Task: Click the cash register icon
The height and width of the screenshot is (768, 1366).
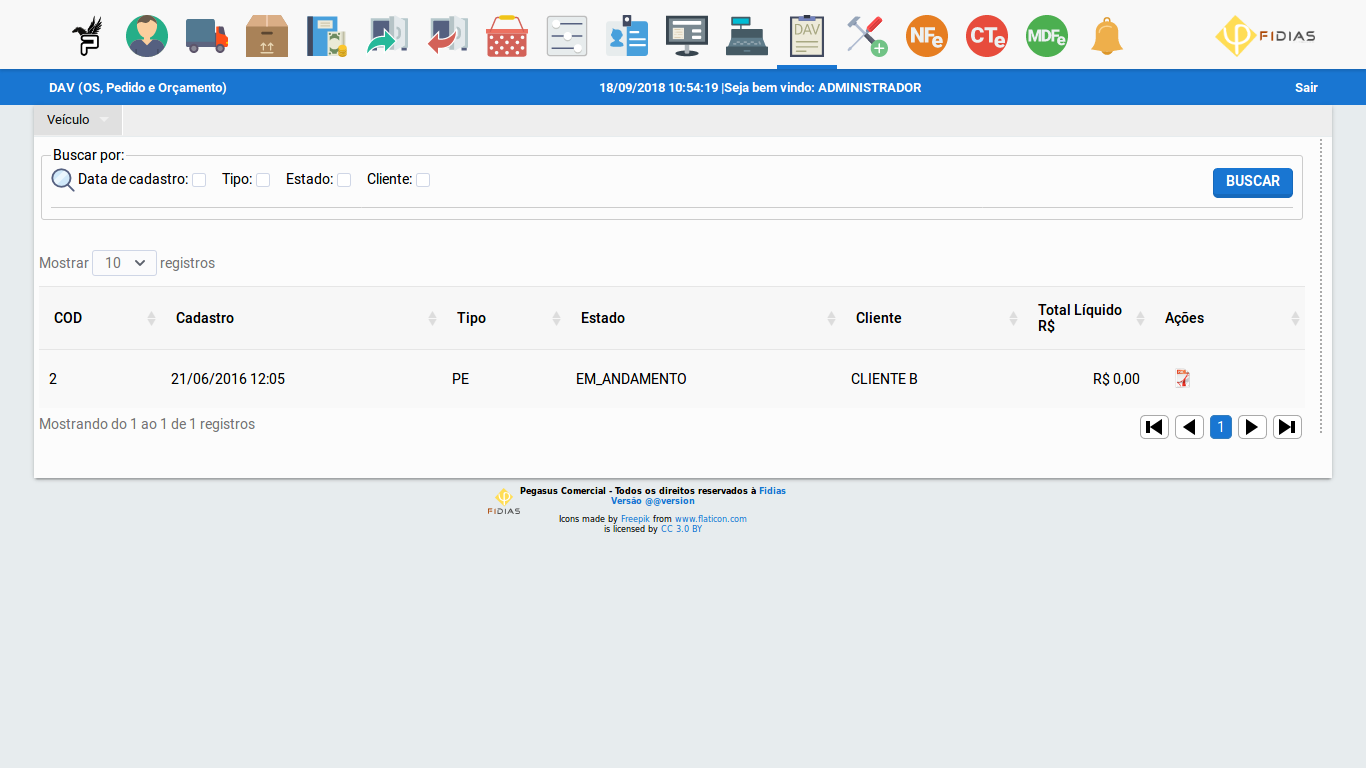Action: [x=747, y=36]
